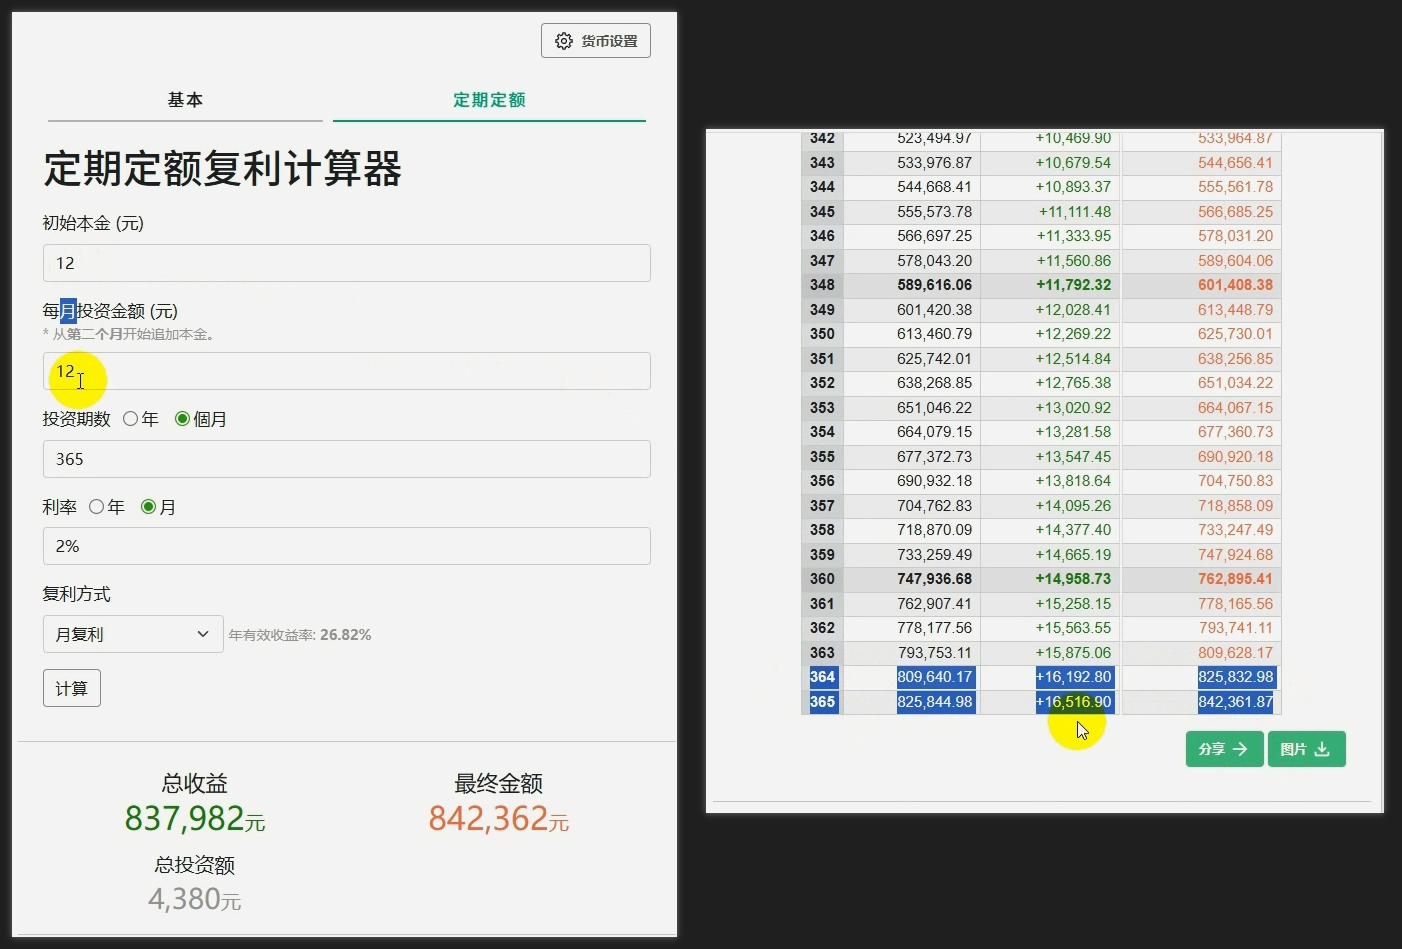
Task: Click the bold row number 360
Action: [x=822, y=579]
